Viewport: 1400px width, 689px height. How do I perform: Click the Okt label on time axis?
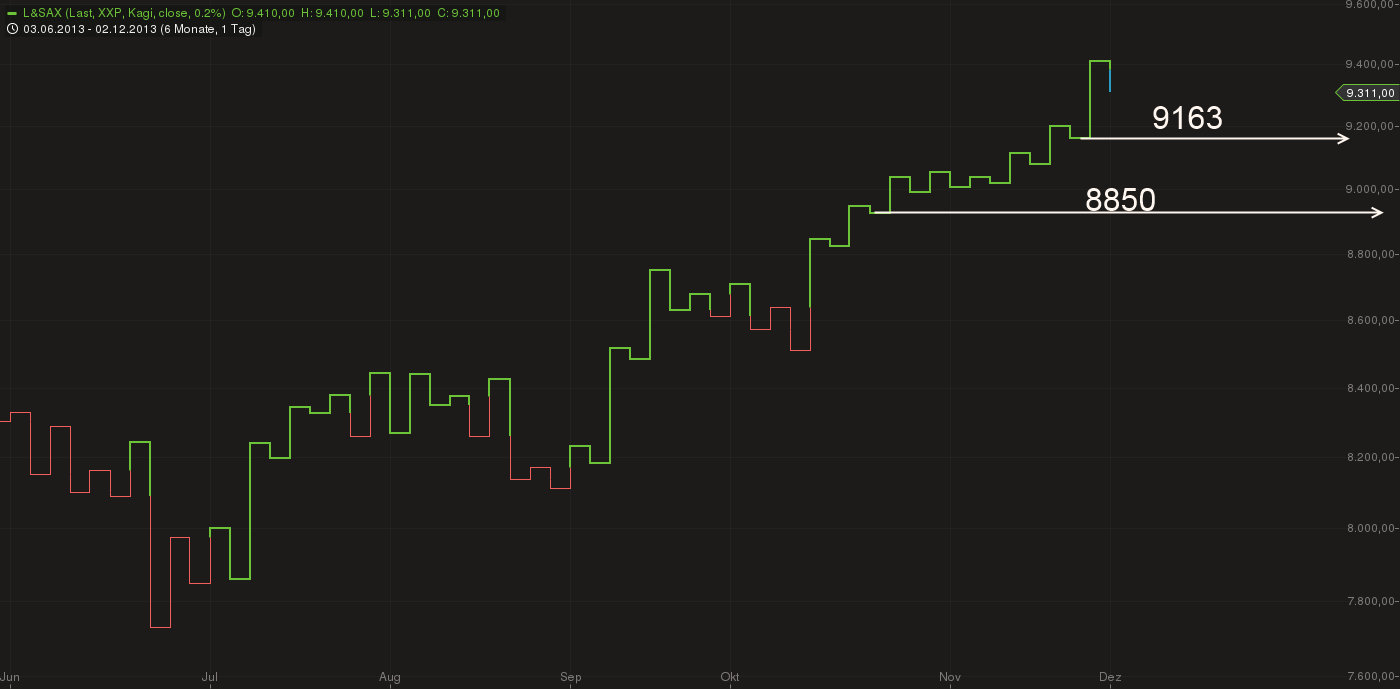coord(730,677)
